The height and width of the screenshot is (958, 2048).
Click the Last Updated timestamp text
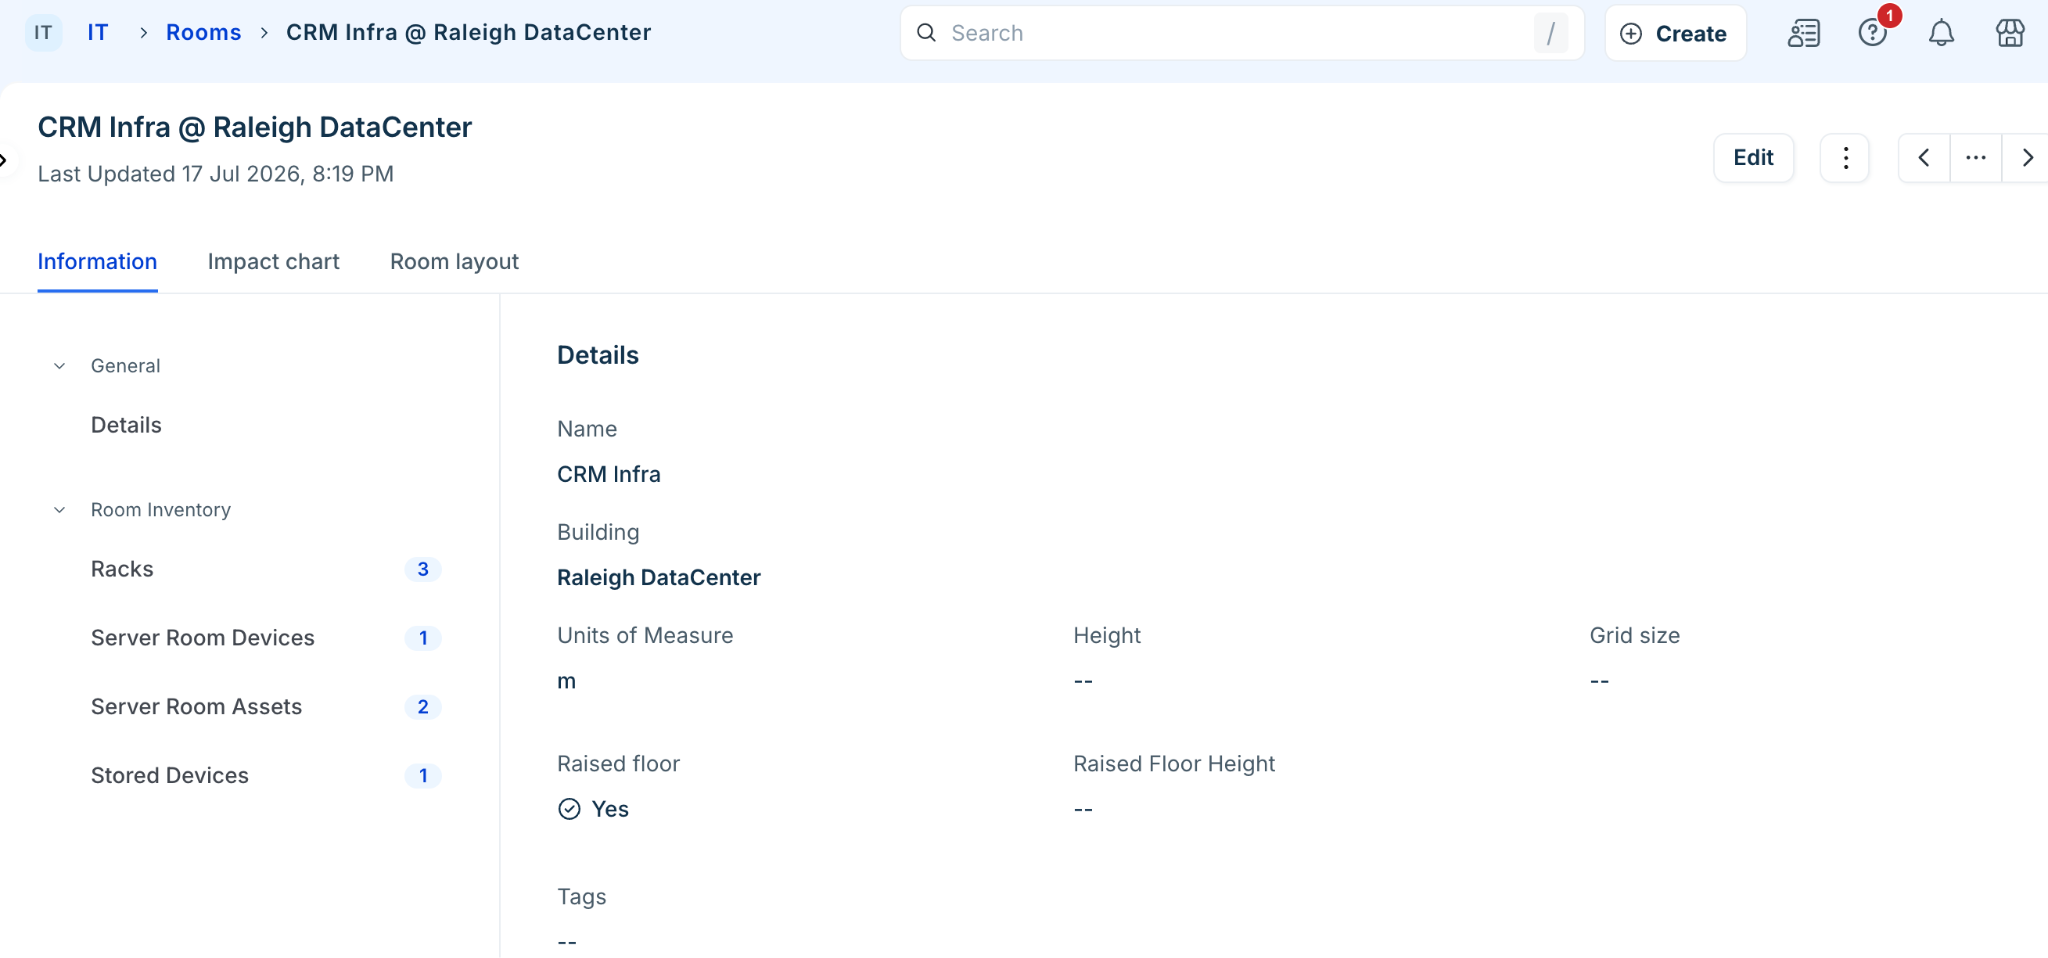click(x=216, y=174)
